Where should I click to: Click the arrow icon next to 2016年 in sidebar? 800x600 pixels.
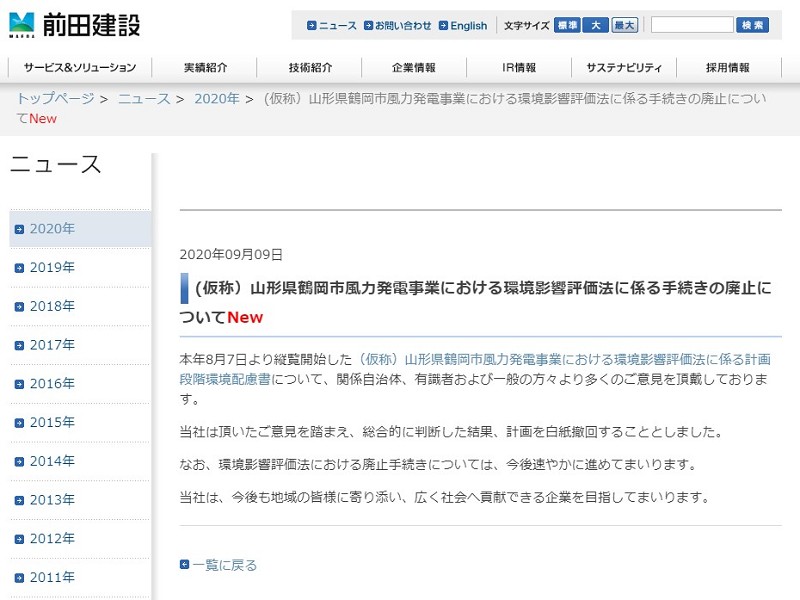[x=20, y=384]
